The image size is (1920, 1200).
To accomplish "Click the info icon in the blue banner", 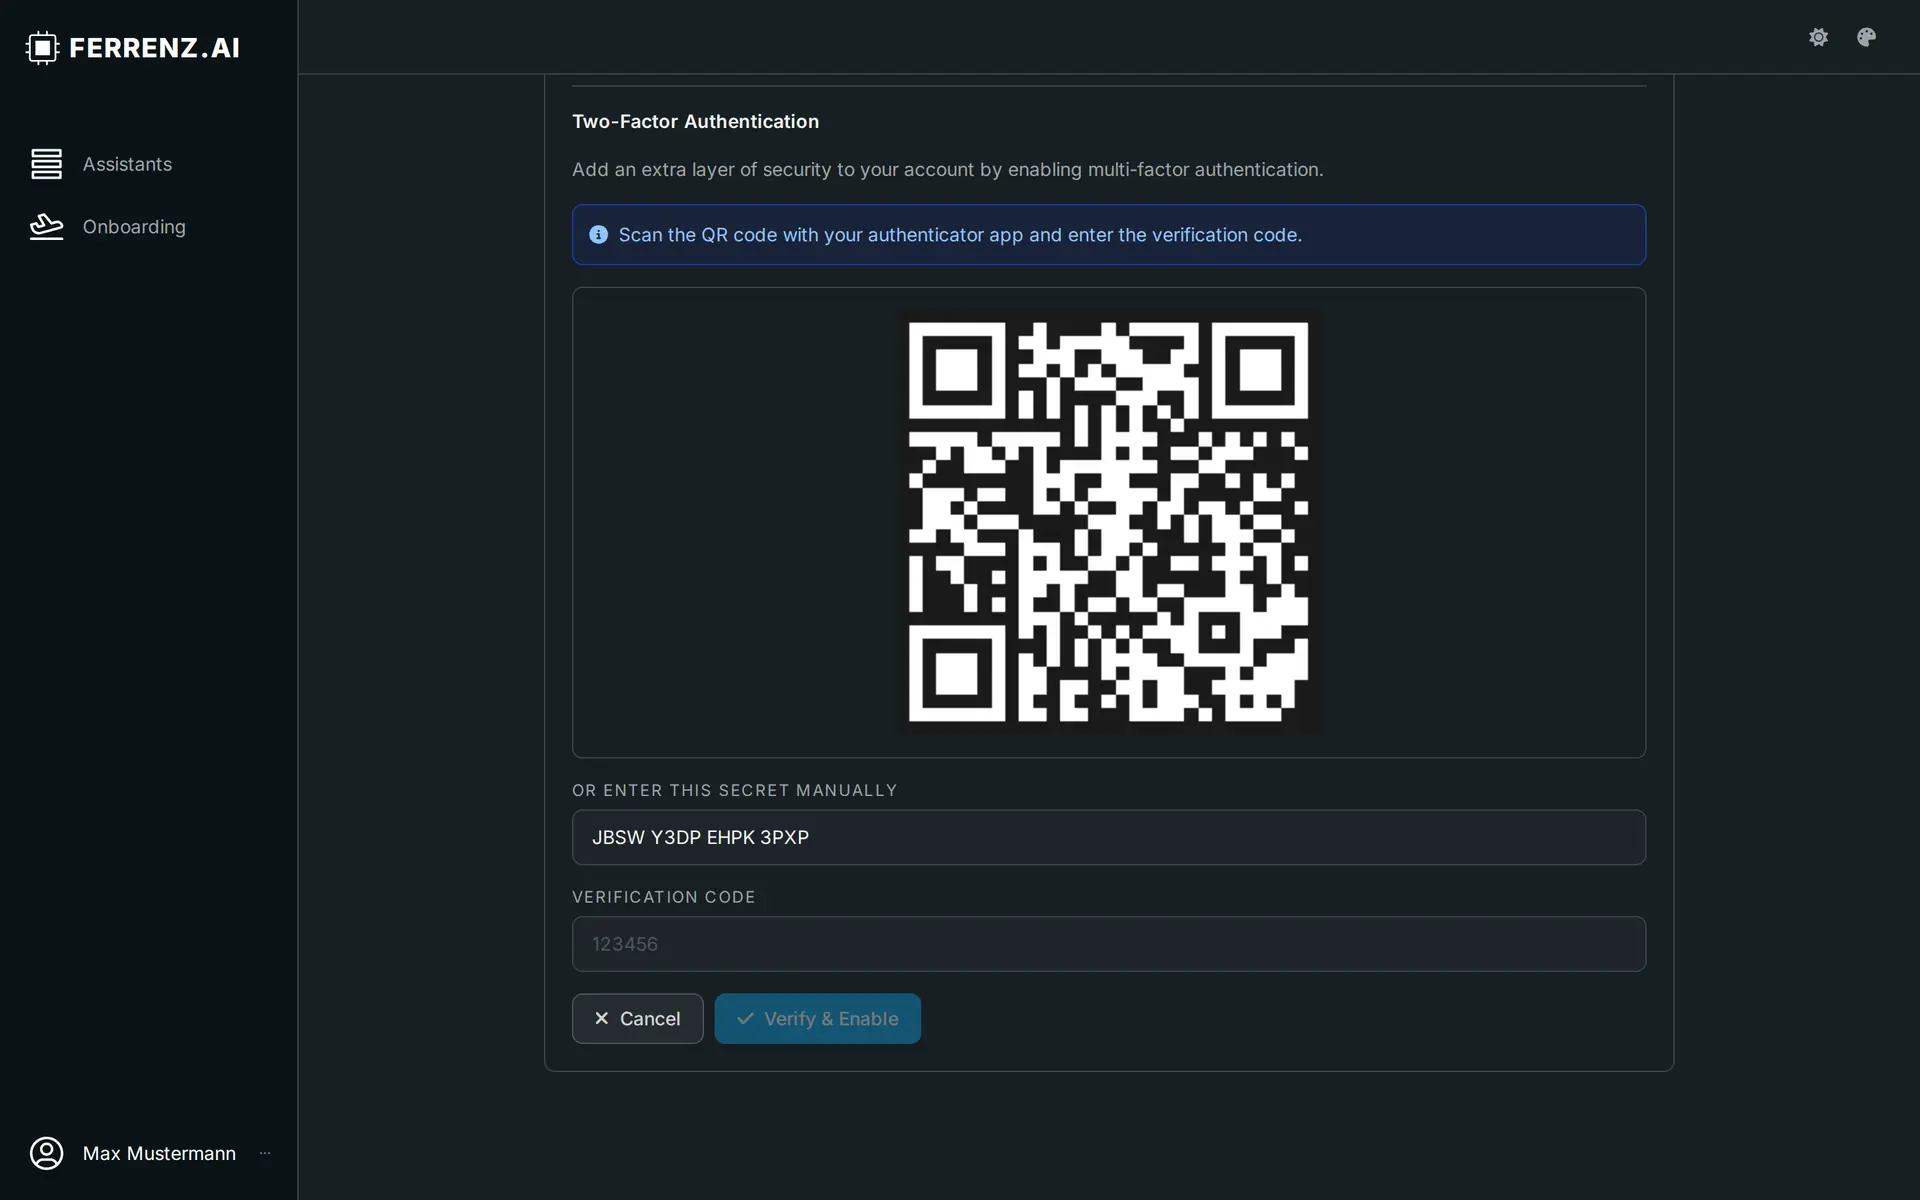I will pyautogui.click(x=598, y=235).
